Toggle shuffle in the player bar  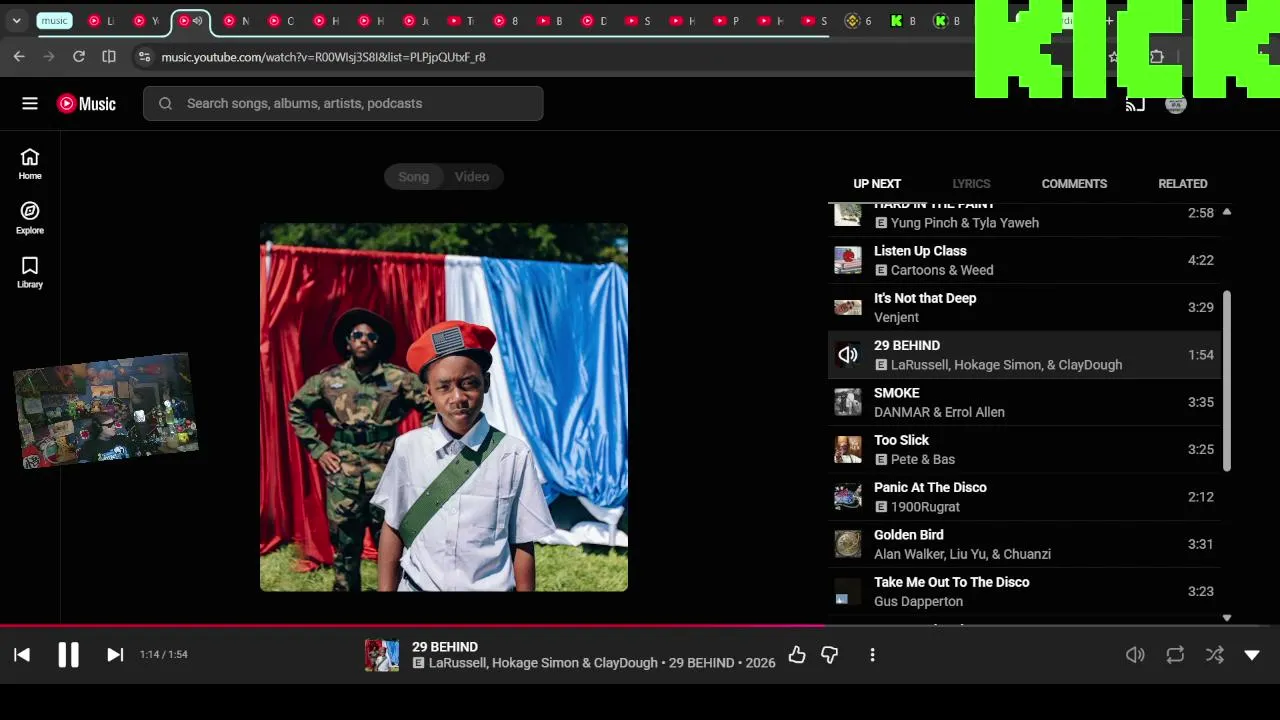pyautogui.click(x=1214, y=655)
